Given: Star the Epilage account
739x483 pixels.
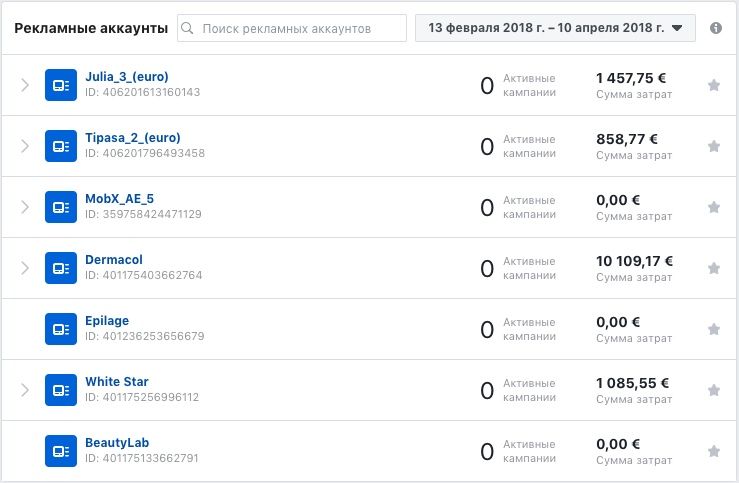Looking at the screenshot, I should (x=714, y=329).
